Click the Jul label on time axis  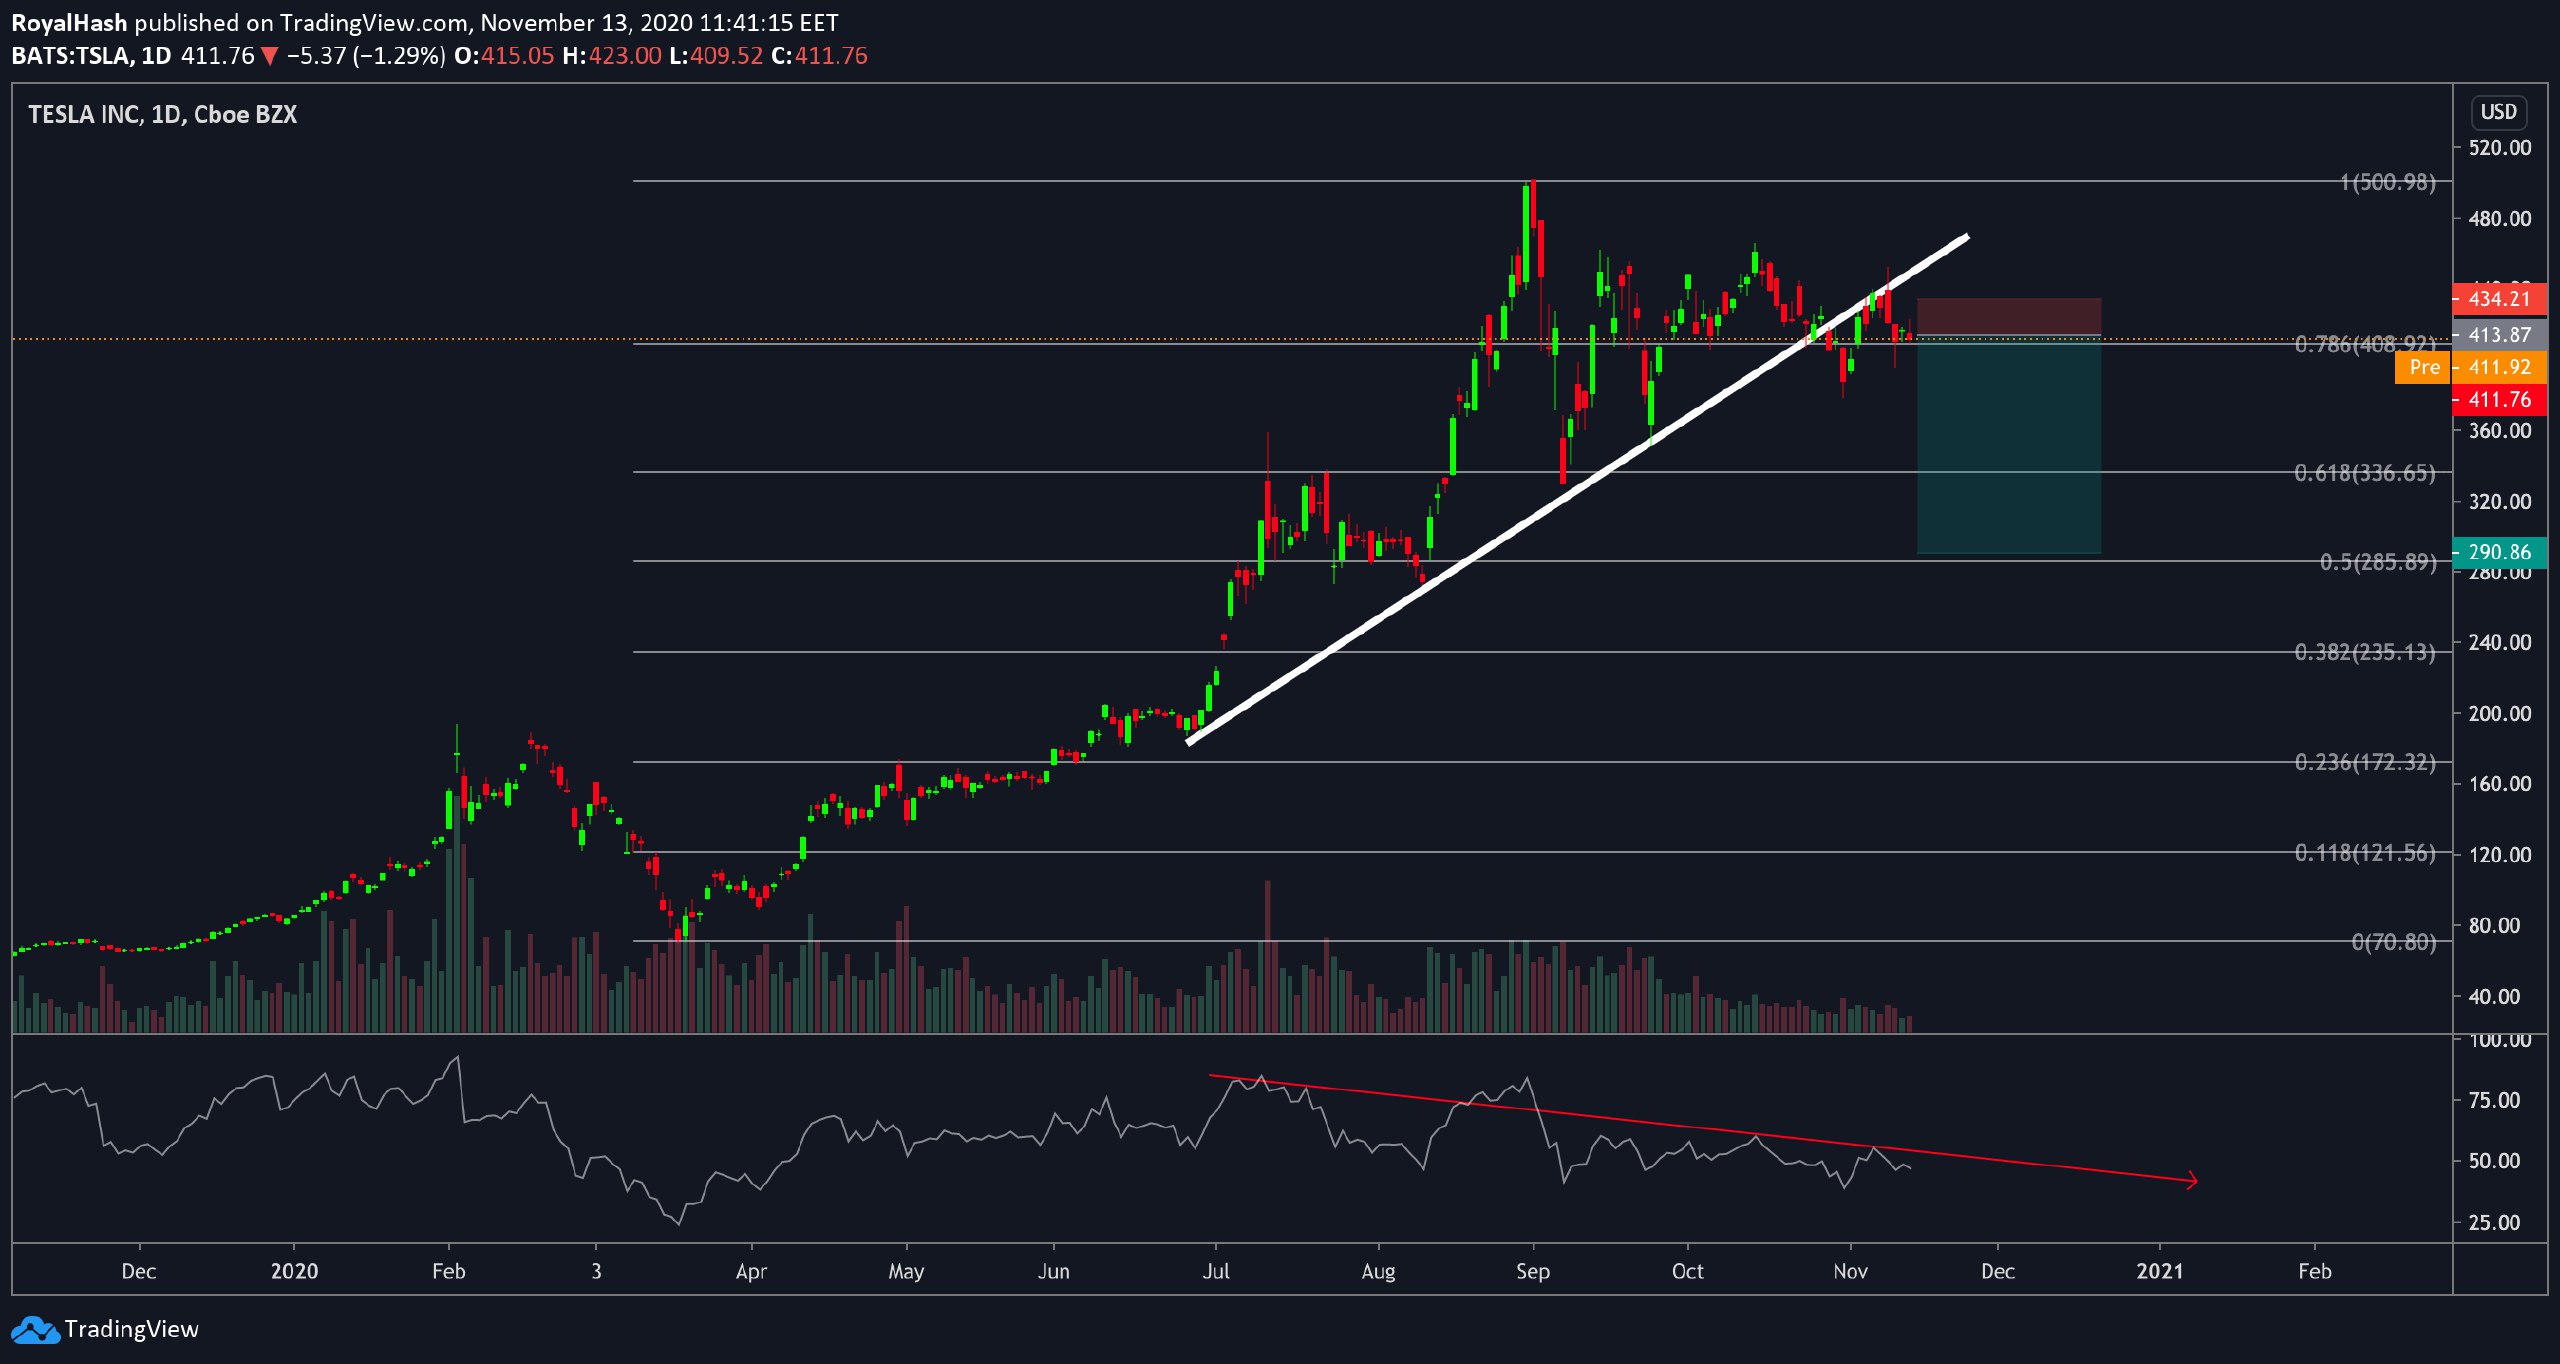(x=1215, y=1271)
